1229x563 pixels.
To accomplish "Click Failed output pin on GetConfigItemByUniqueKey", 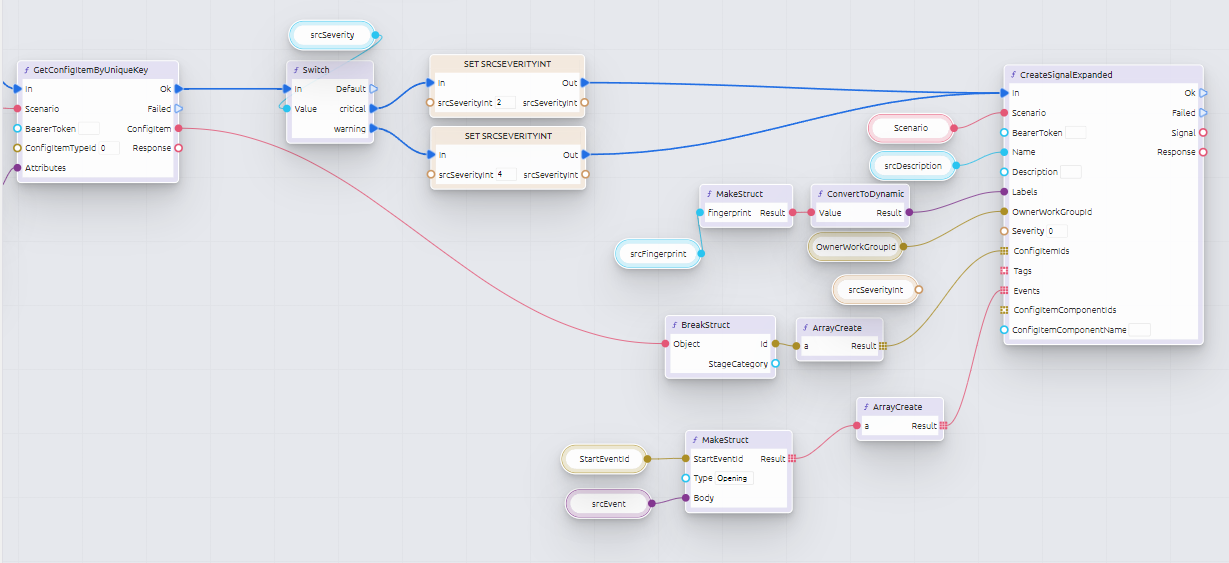I will click(x=178, y=108).
